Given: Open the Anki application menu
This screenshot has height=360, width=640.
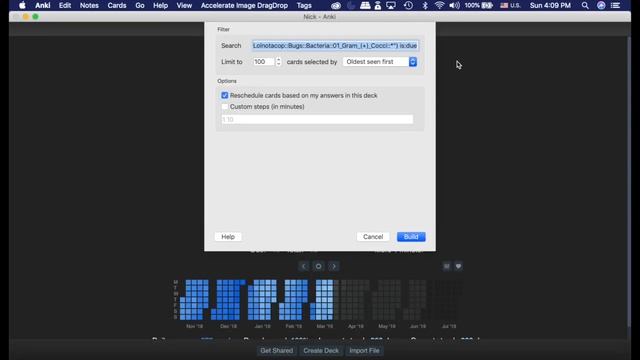Looking at the screenshot, I should [42, 5].
